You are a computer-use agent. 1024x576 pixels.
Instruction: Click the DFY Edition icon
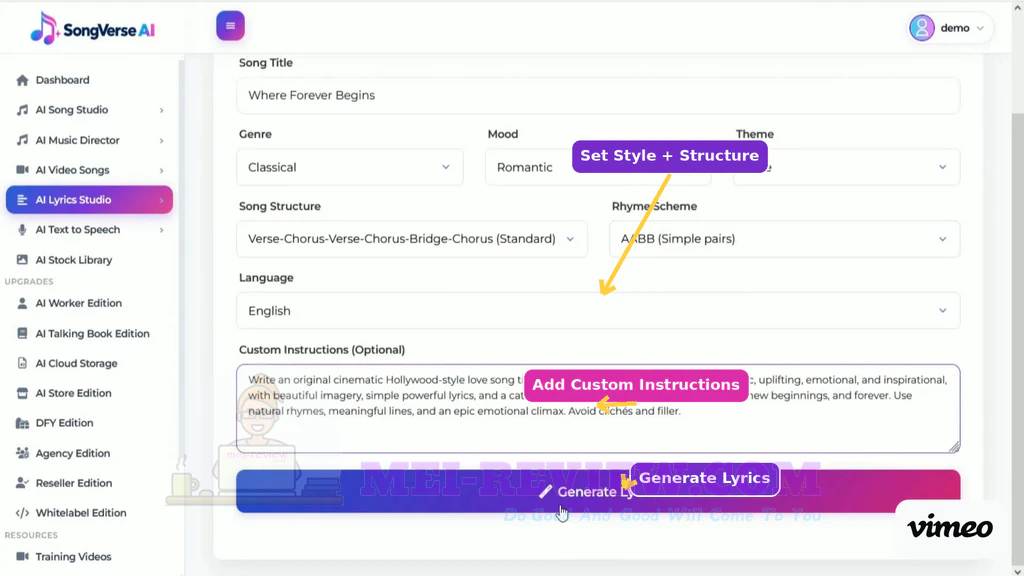point(22,423)
